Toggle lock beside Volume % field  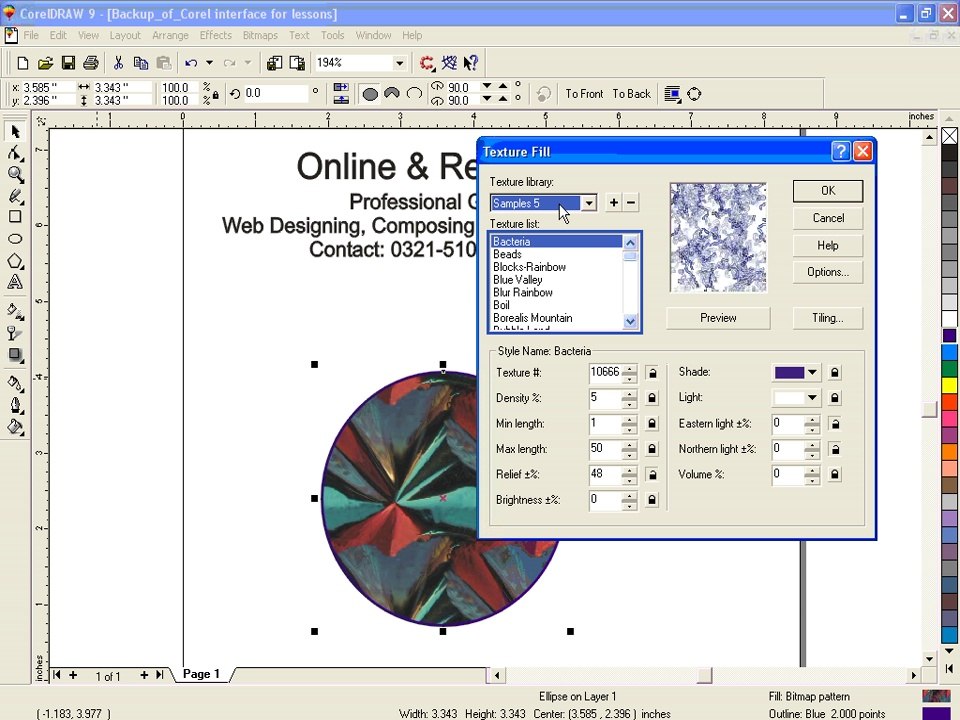tap(834, 474)
